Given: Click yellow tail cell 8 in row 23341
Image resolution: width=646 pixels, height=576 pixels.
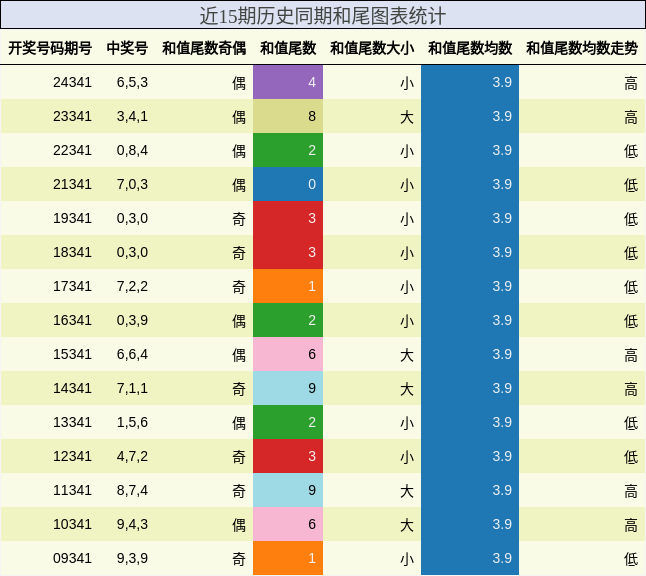Looking at the screenshot, I should [x=288, y=116].
